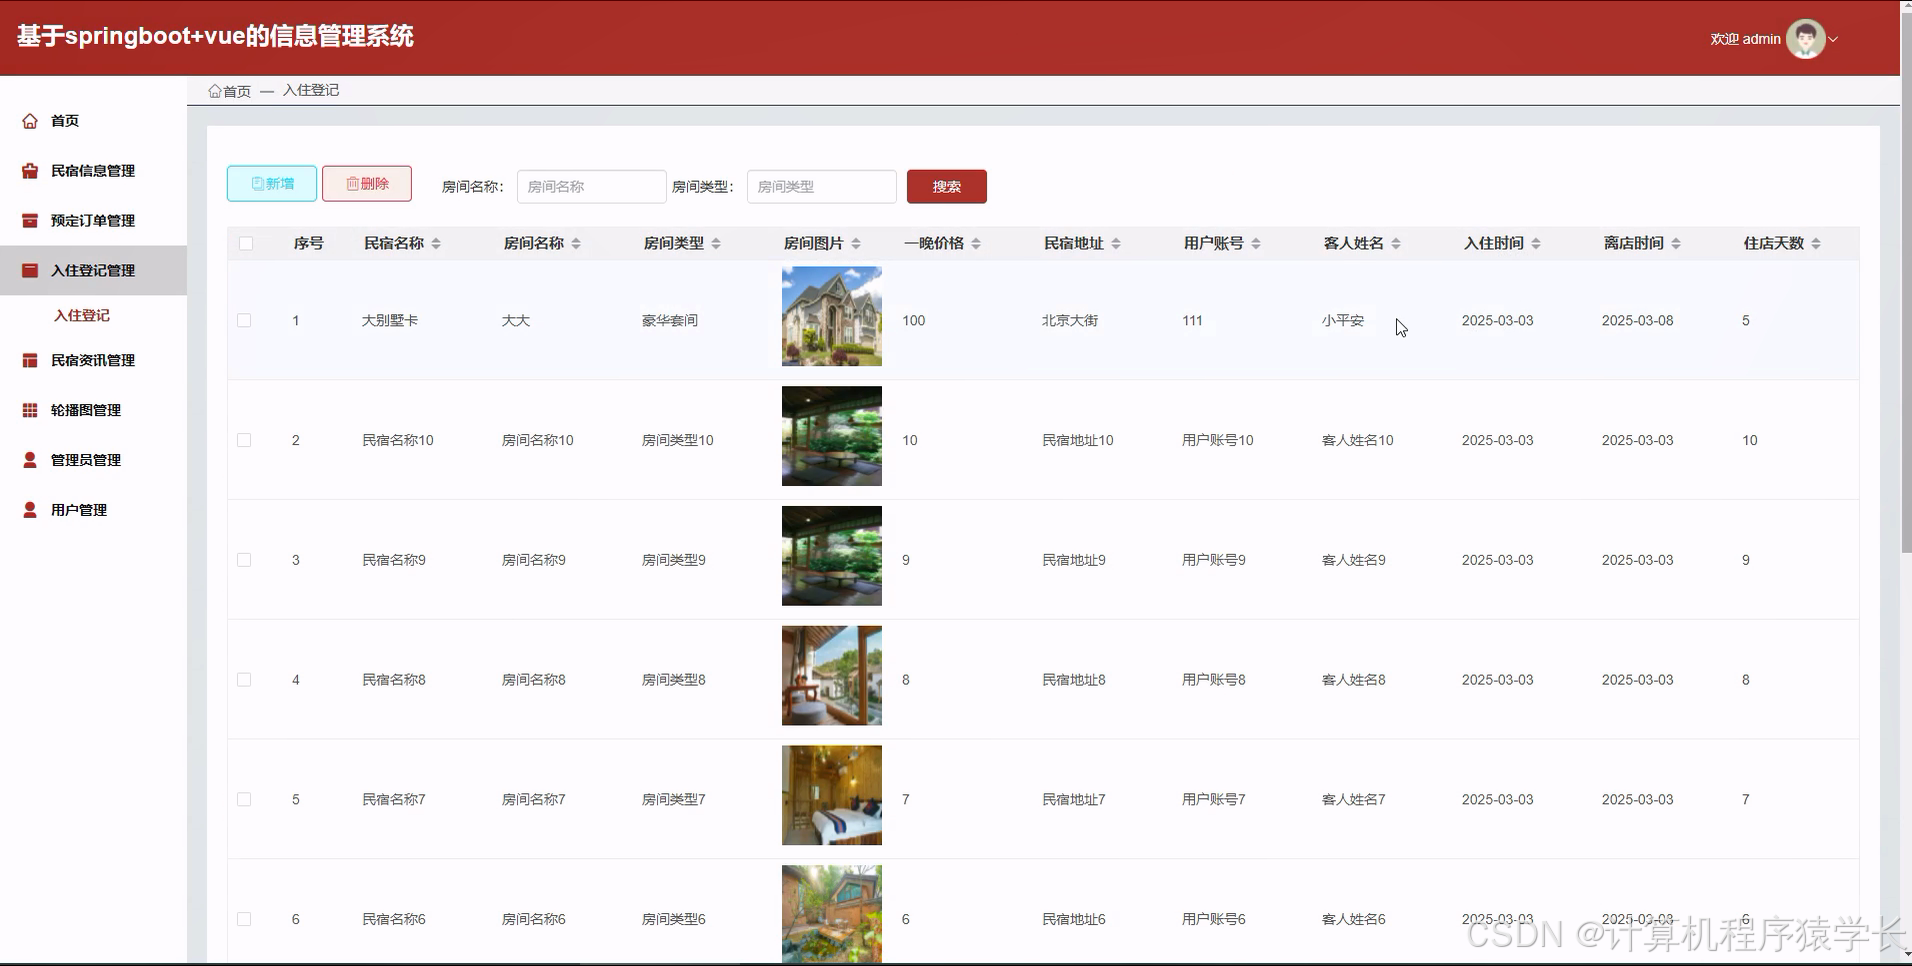The height and width of the screenshot is (966, 1912).
Task: Click the 管理员管理 person icon
Action: coord(29,459)
